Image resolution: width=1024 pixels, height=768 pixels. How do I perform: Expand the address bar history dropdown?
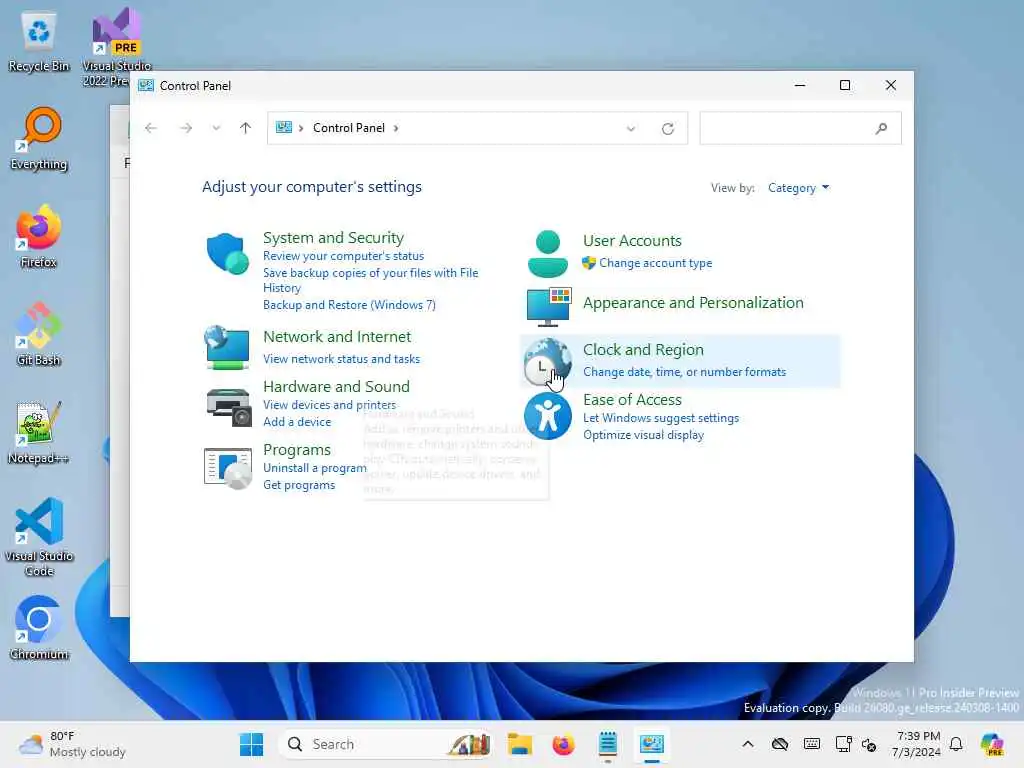631,129
